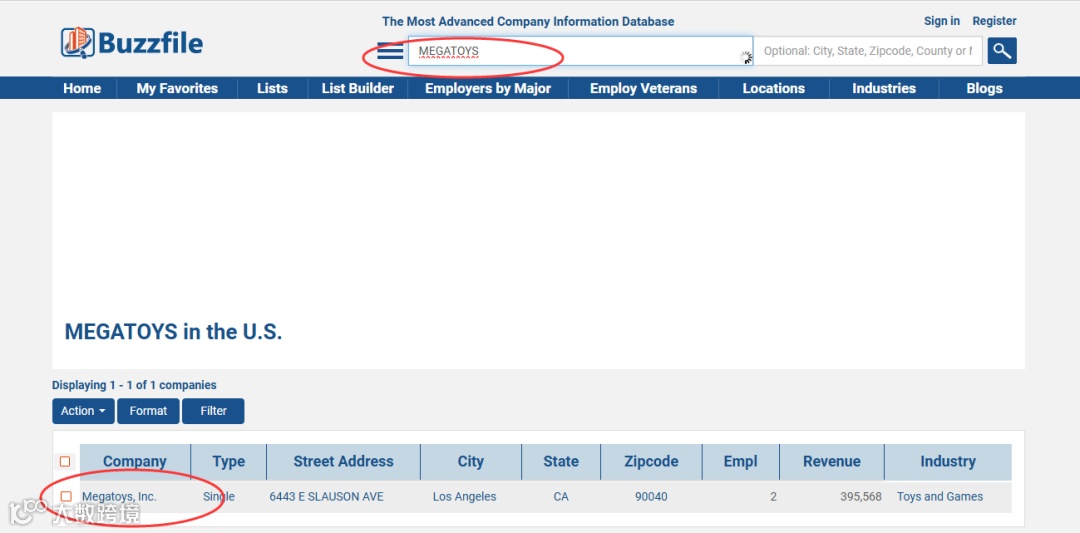Click the MEGATOYS in the U.S. heading
Screen dimensions: 1080x533
pyautogui.click(x=174, y=331)
